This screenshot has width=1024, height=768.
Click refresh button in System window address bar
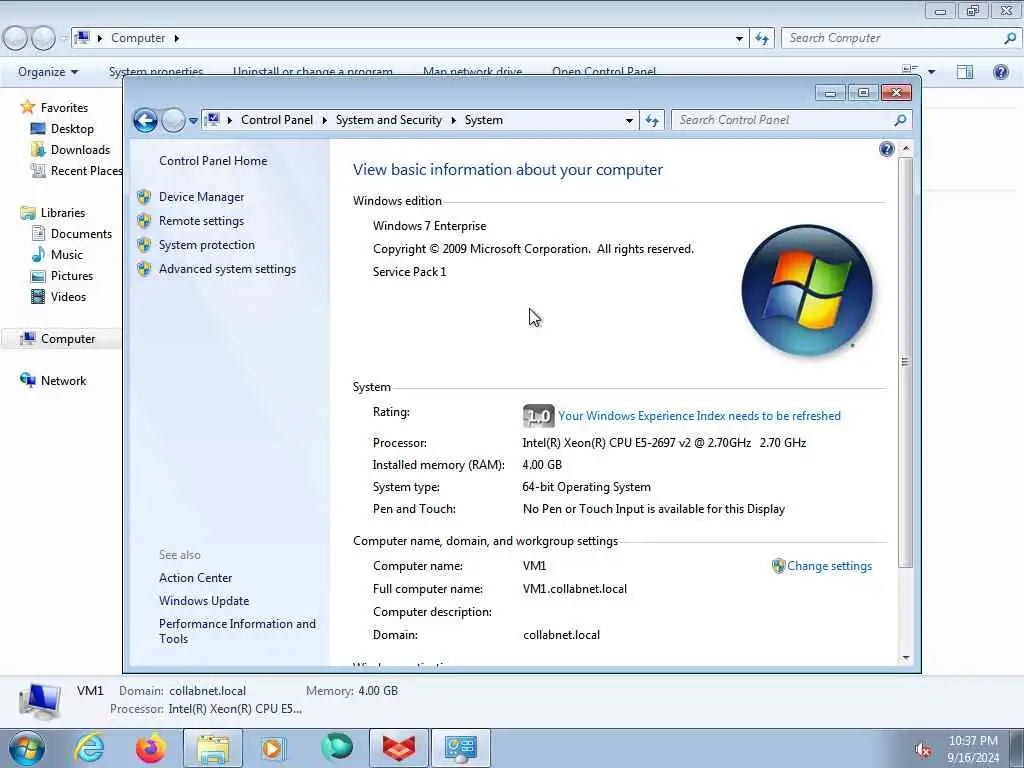tap(652, 120)
